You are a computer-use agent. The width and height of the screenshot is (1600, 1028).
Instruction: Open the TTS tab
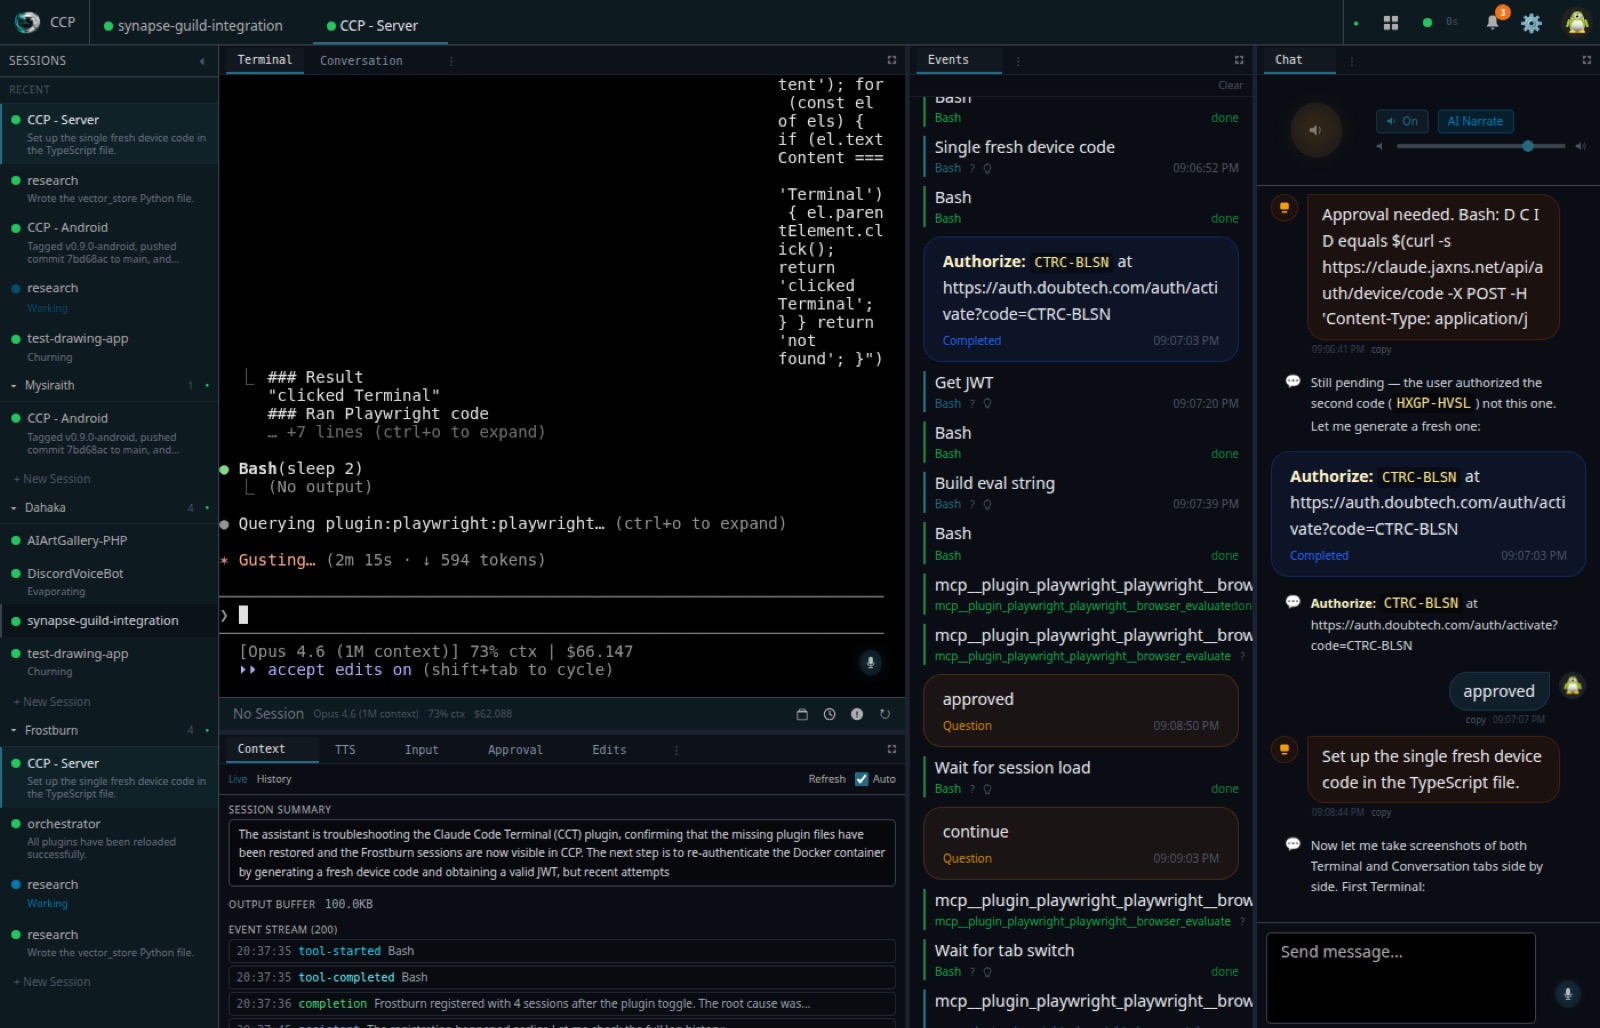tap(345, 750)
